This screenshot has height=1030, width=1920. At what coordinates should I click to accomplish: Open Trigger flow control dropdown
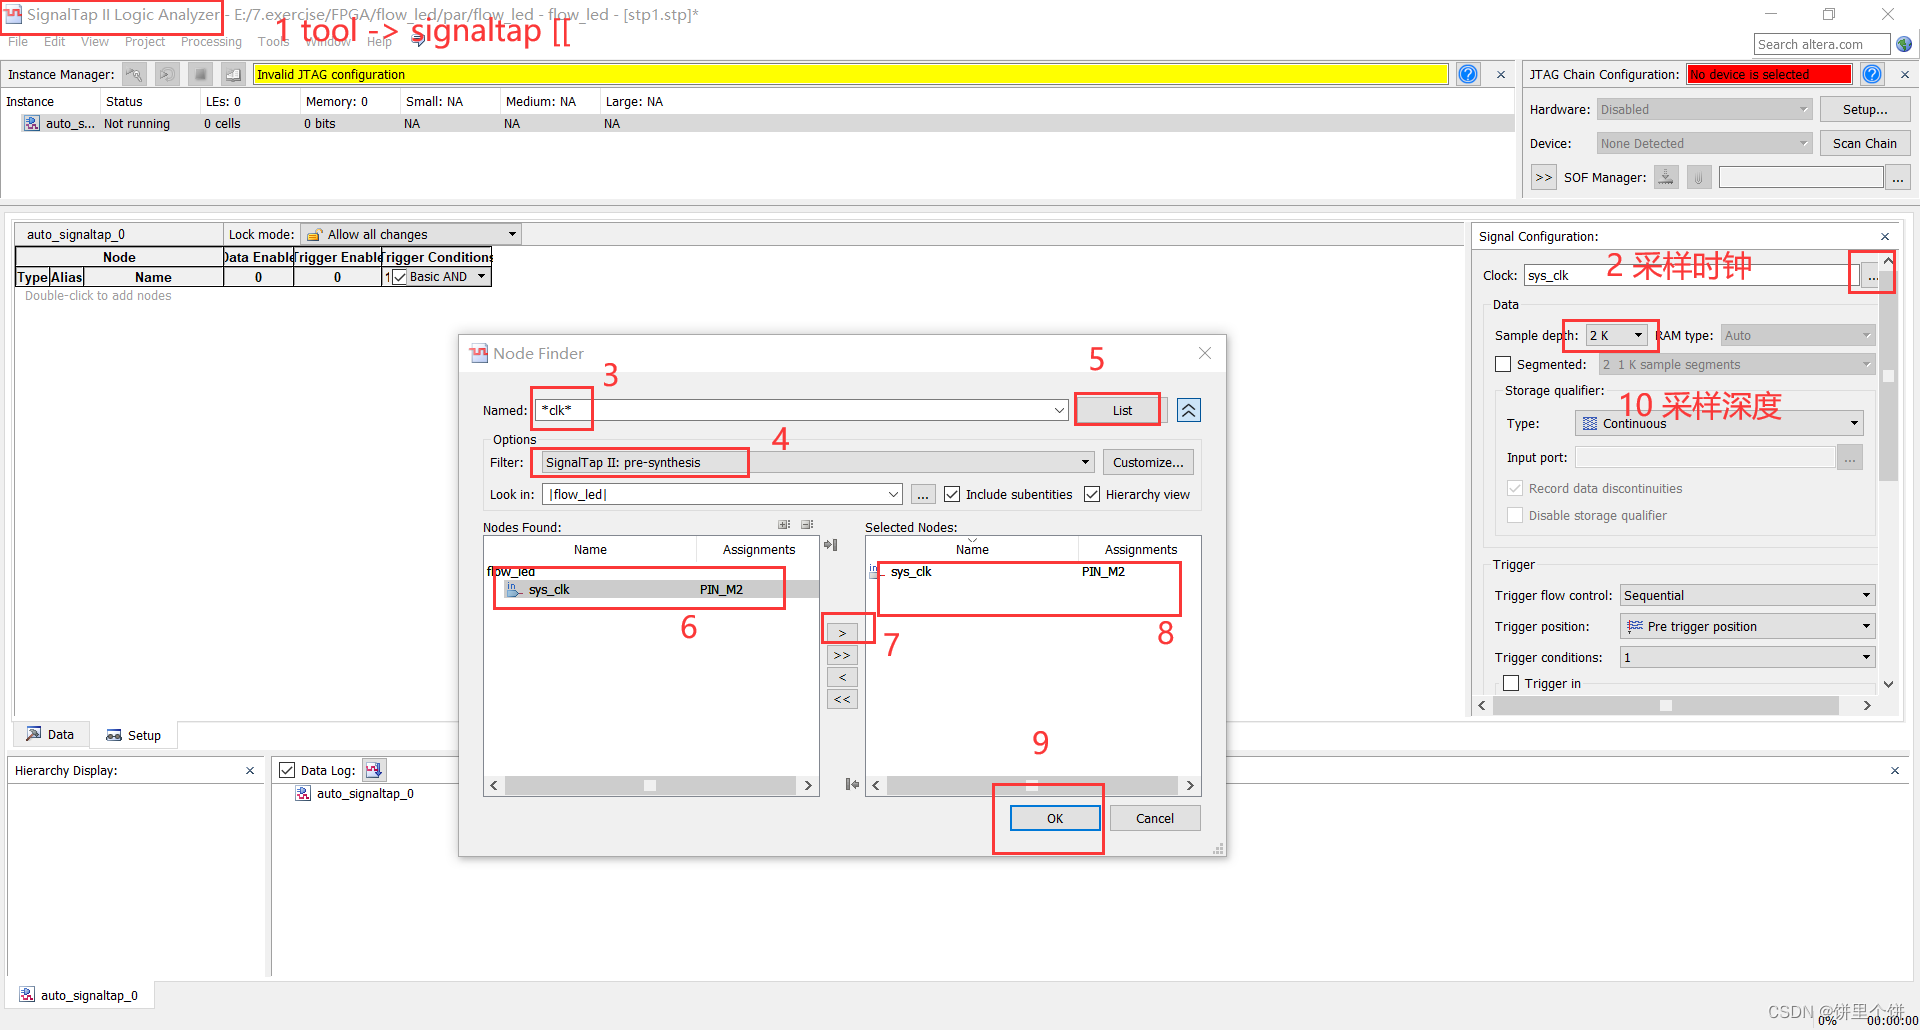1747,595
